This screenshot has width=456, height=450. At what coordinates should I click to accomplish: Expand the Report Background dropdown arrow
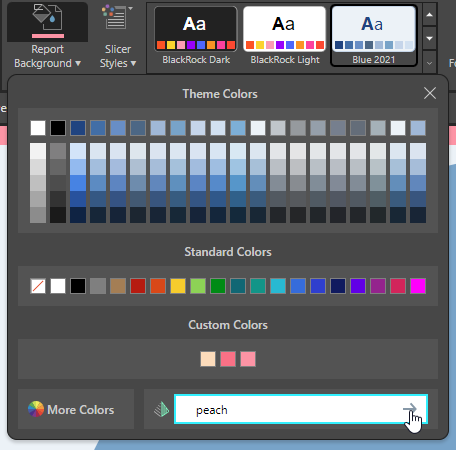78,63
